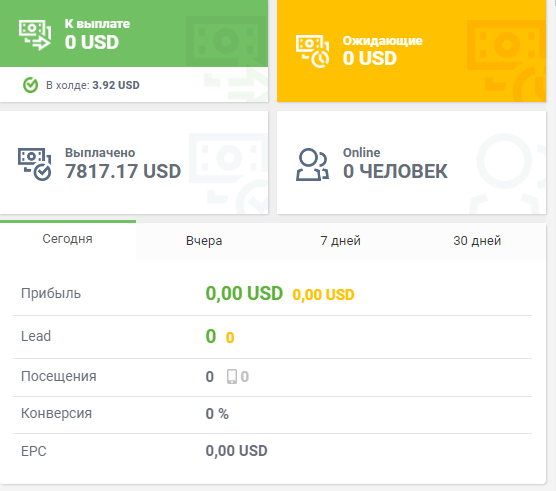Switch to the Вчера tab

[x=204, y=241]
